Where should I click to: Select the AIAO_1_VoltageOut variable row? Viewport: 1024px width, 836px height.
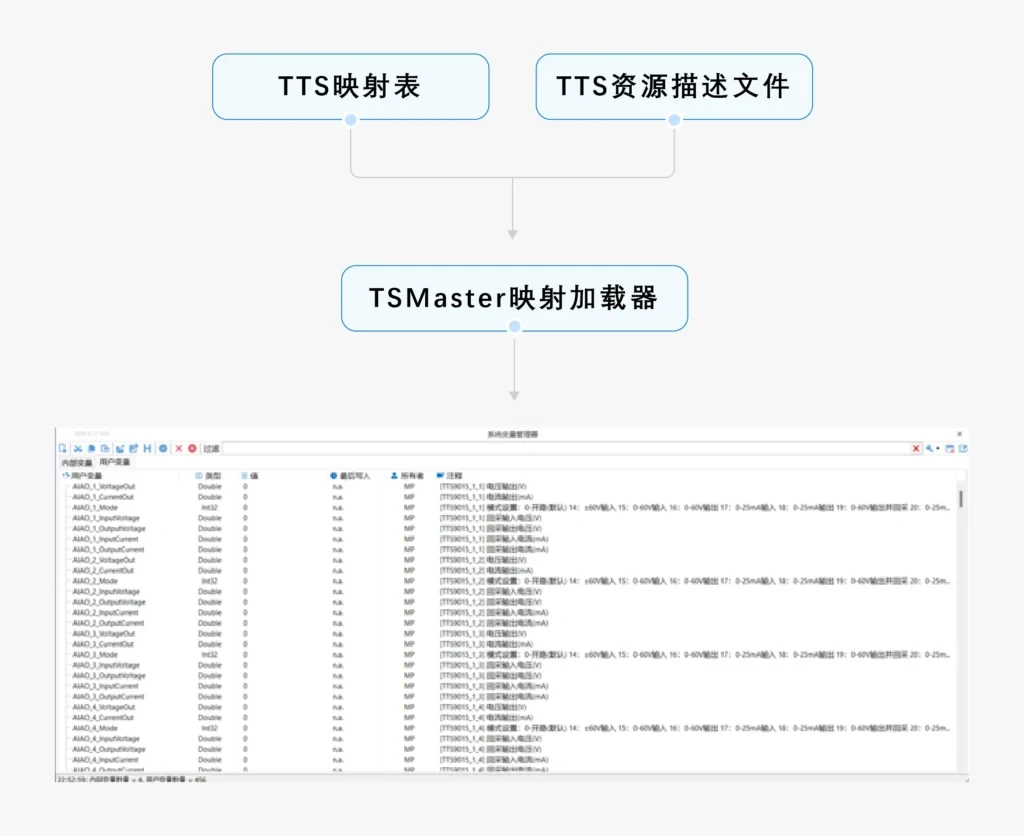tap(103, 487)
